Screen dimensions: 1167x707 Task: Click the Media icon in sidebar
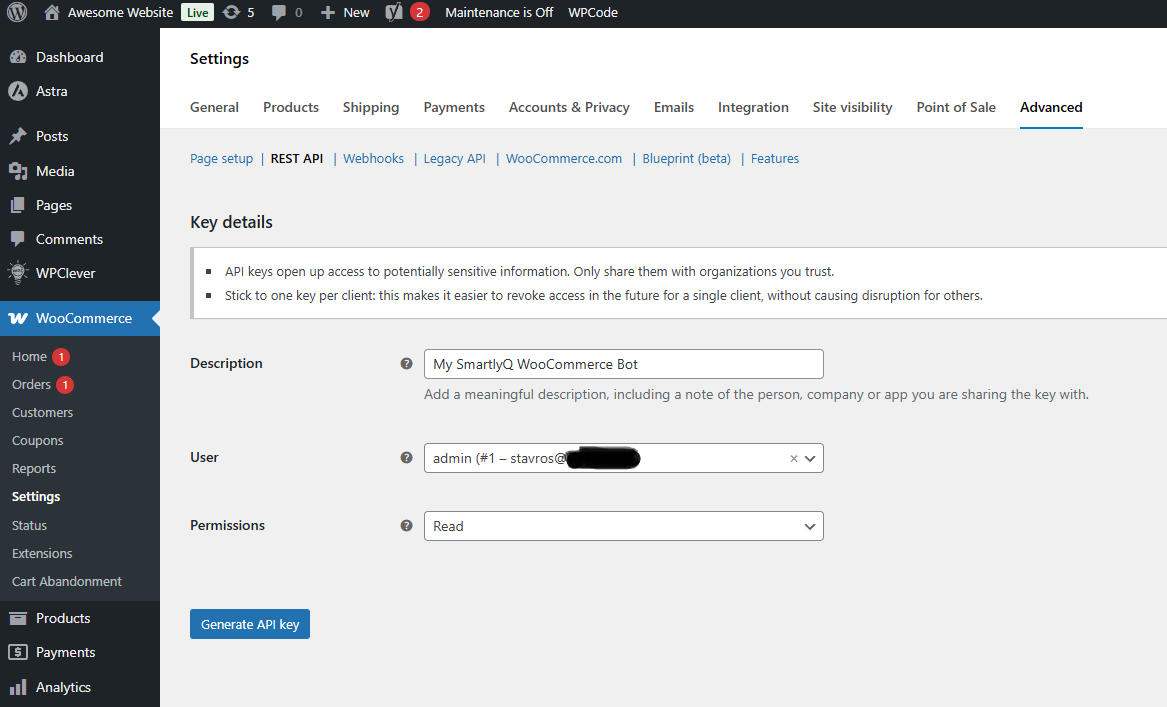(18, 171)
